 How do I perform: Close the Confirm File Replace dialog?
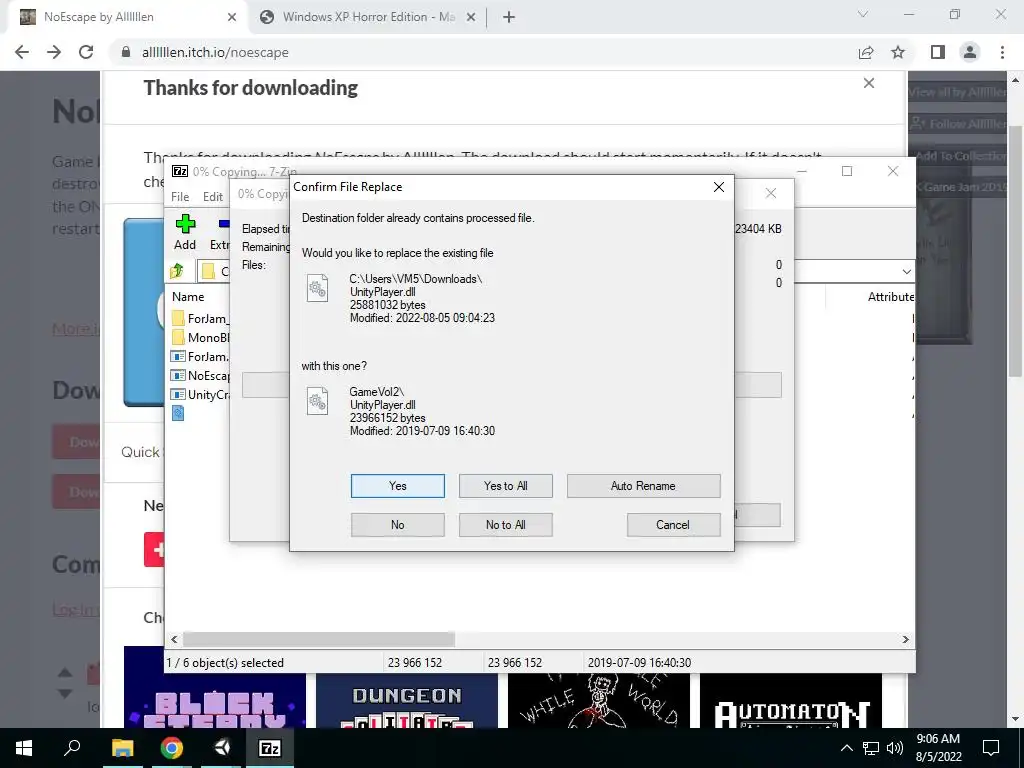click(x=718, y=187)
